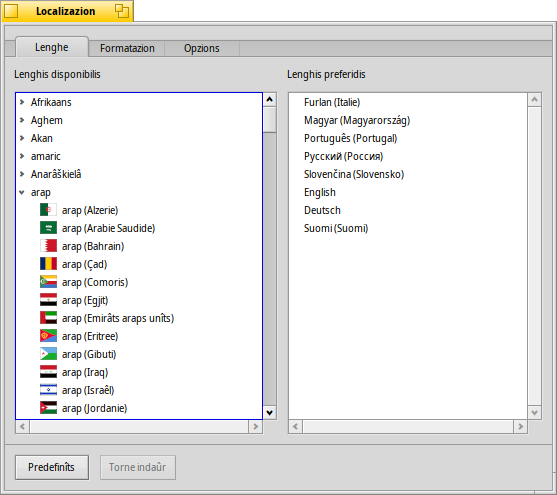Click the Iraq flag icon

48,372
